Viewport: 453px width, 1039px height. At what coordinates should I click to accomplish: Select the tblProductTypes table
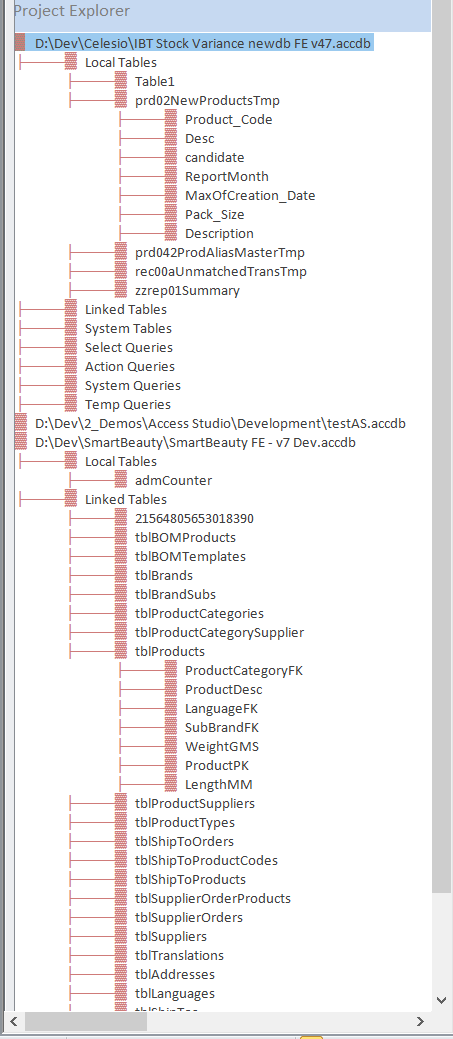[x=185, y=823]
